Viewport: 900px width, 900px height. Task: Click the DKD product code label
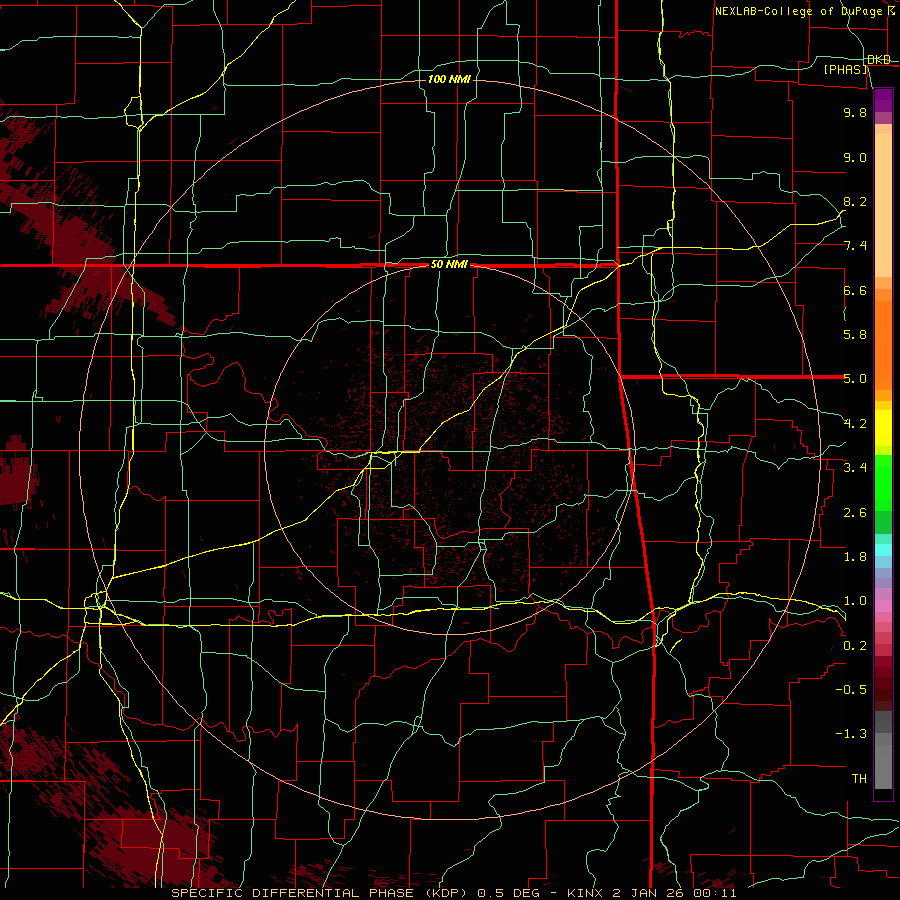(879, 59)
